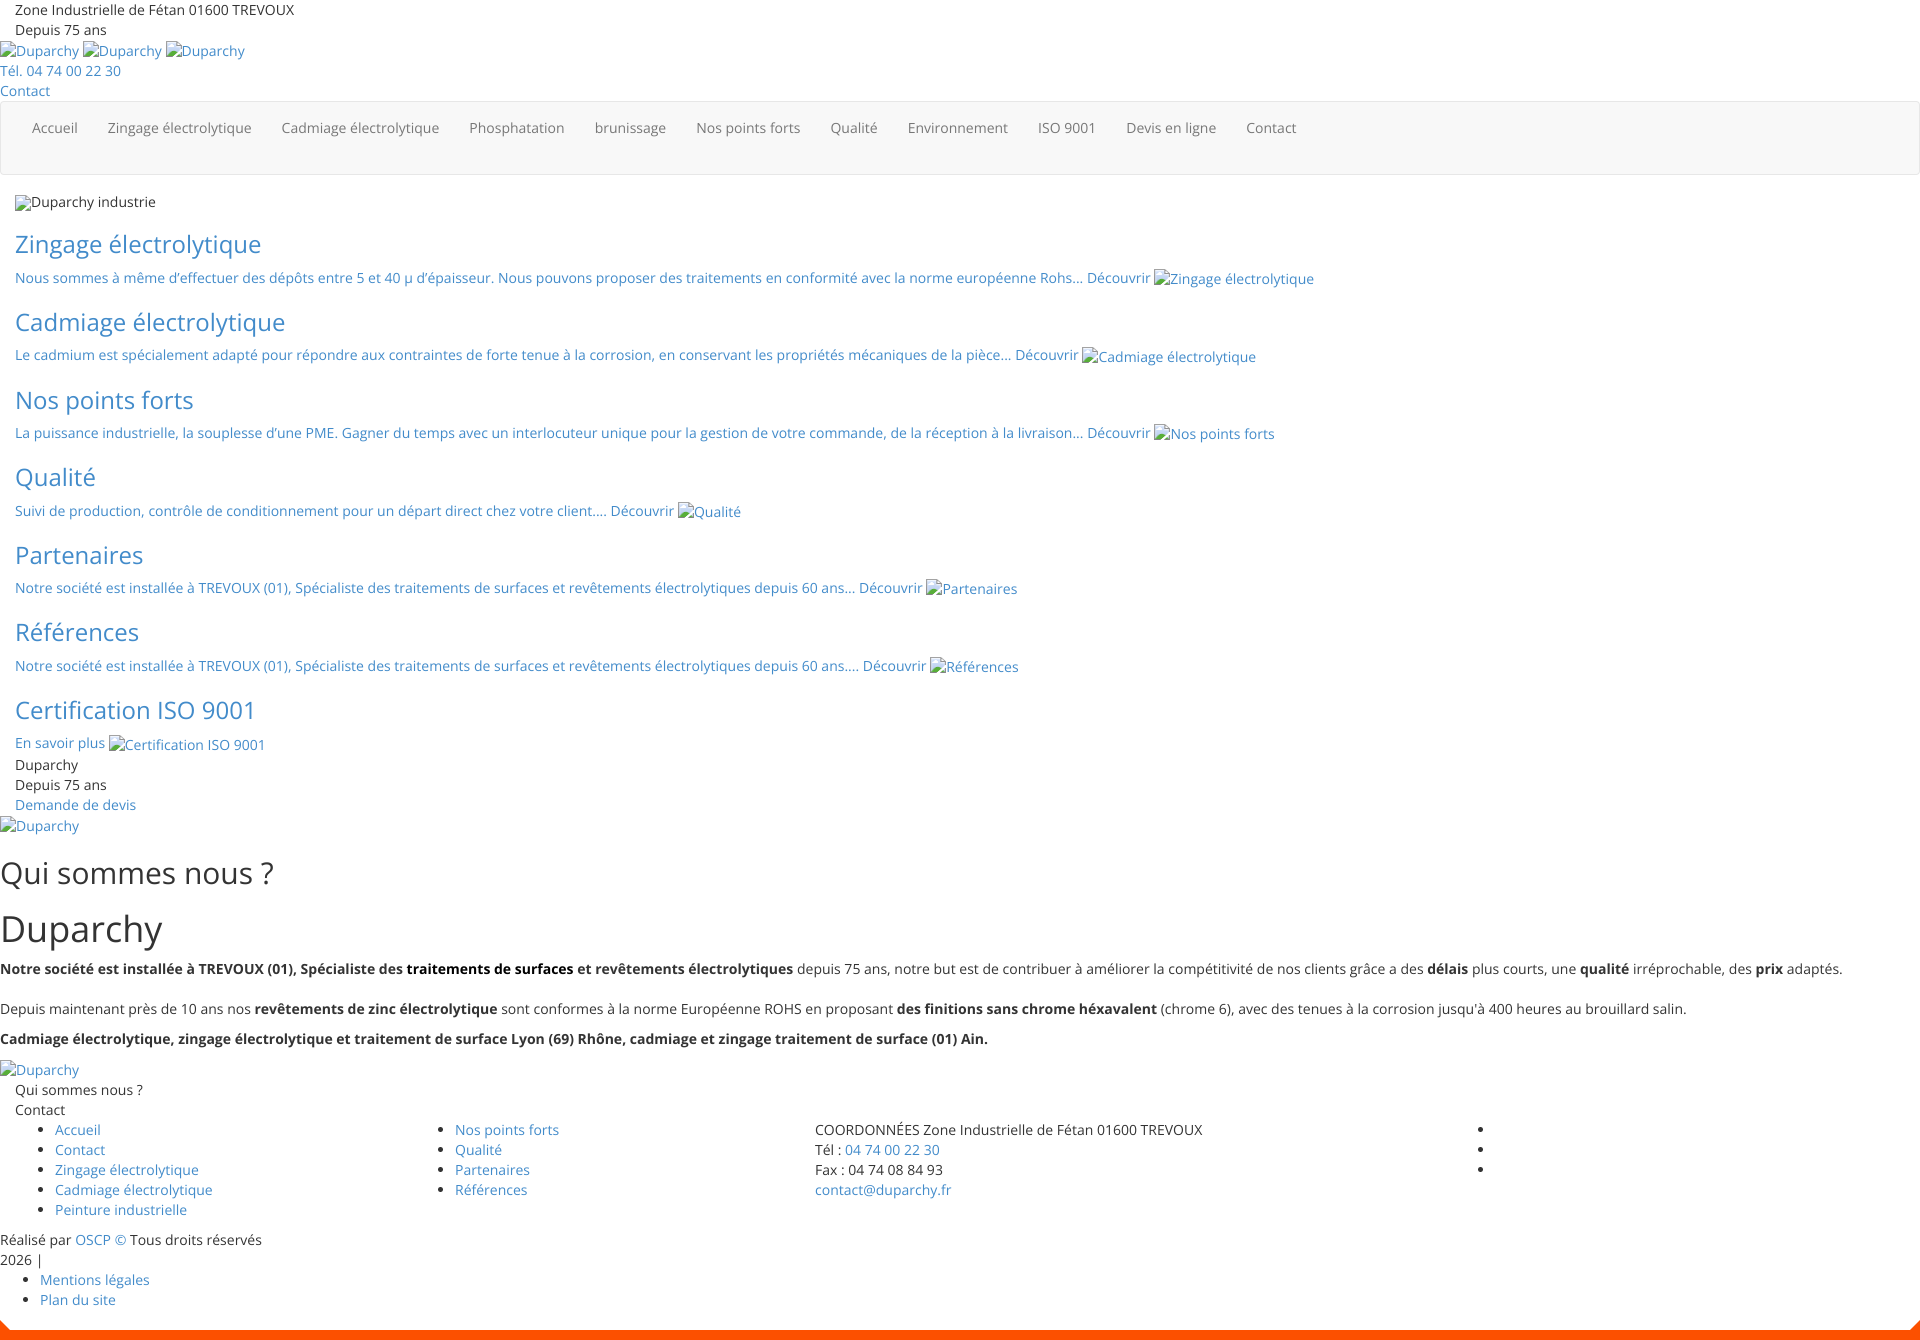Open Plan du site

[x=78, y=1300]
